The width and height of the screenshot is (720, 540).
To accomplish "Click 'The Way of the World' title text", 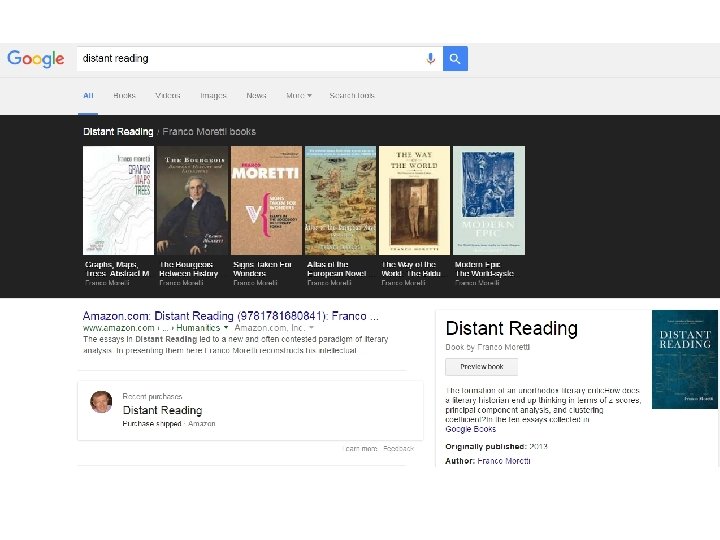I will pyautogui.click(x=411, y=269).
